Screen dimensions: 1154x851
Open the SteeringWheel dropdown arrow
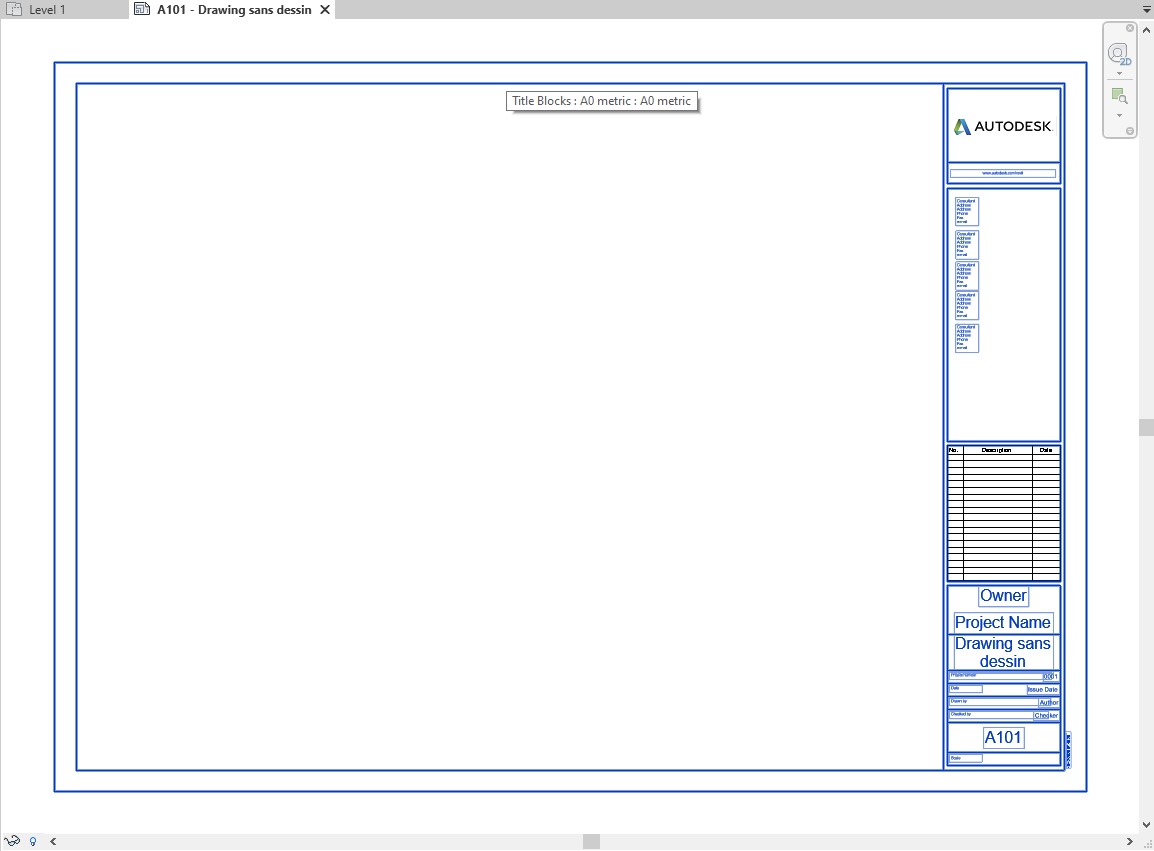(1117, 71)
